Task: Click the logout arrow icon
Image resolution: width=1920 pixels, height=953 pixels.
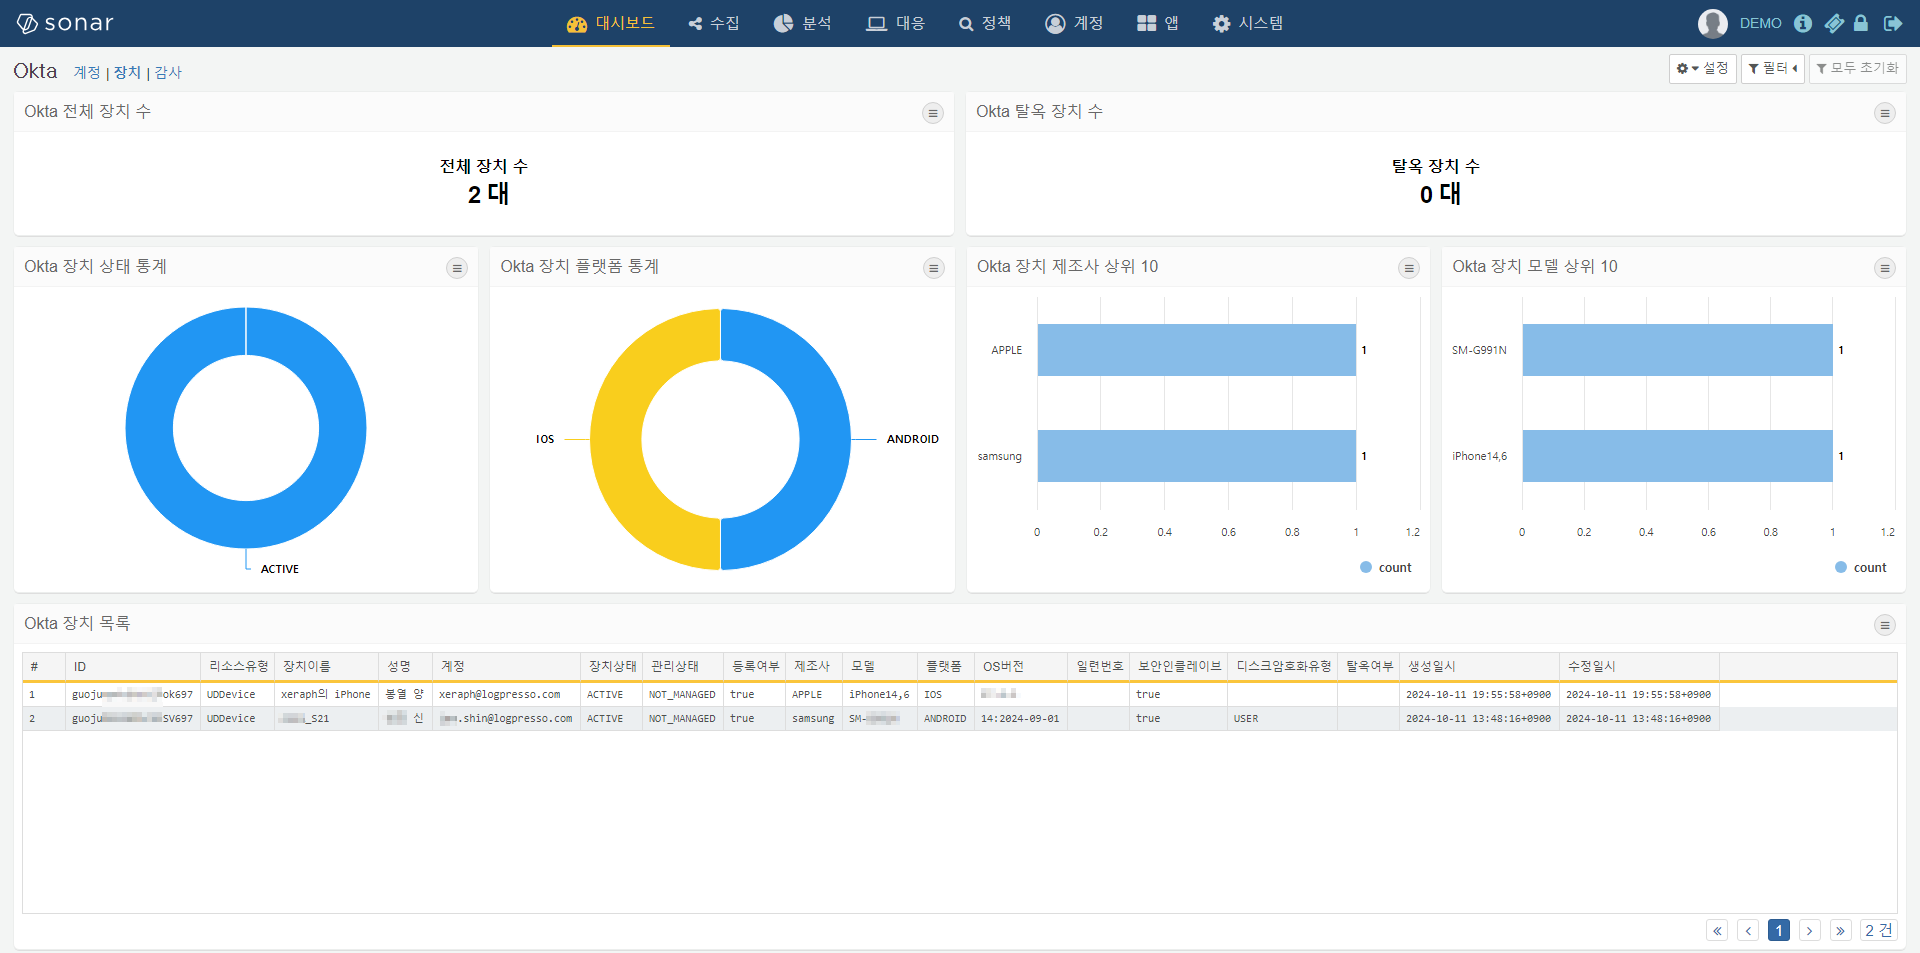Action: tap(1893, 23)
